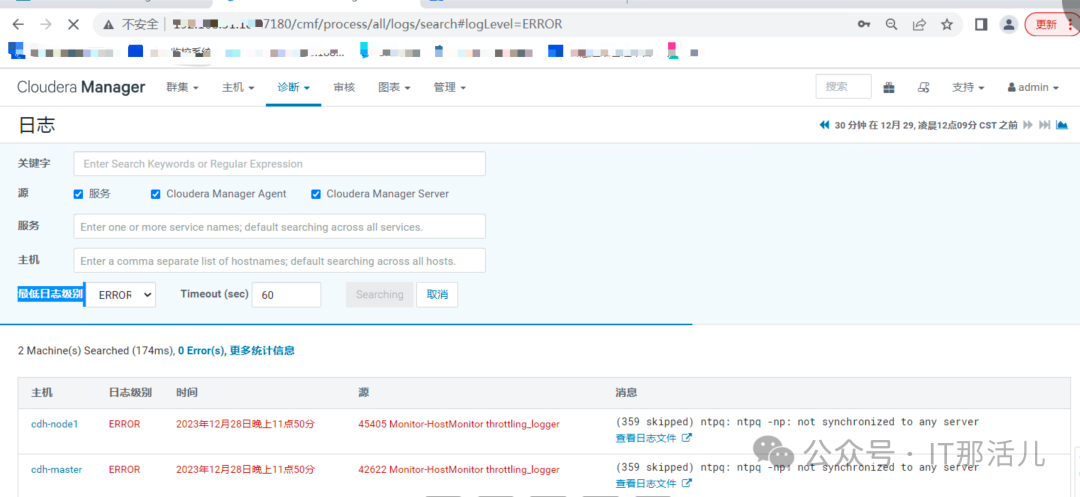Screen dimensions: 1080x497
Task: Uncheck the 服务 source checkbox
Action: pyautogui.click(x=79, y=194)
